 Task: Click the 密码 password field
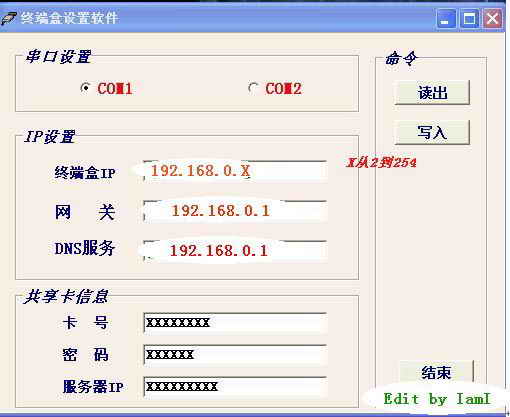[x=235, y=354]
